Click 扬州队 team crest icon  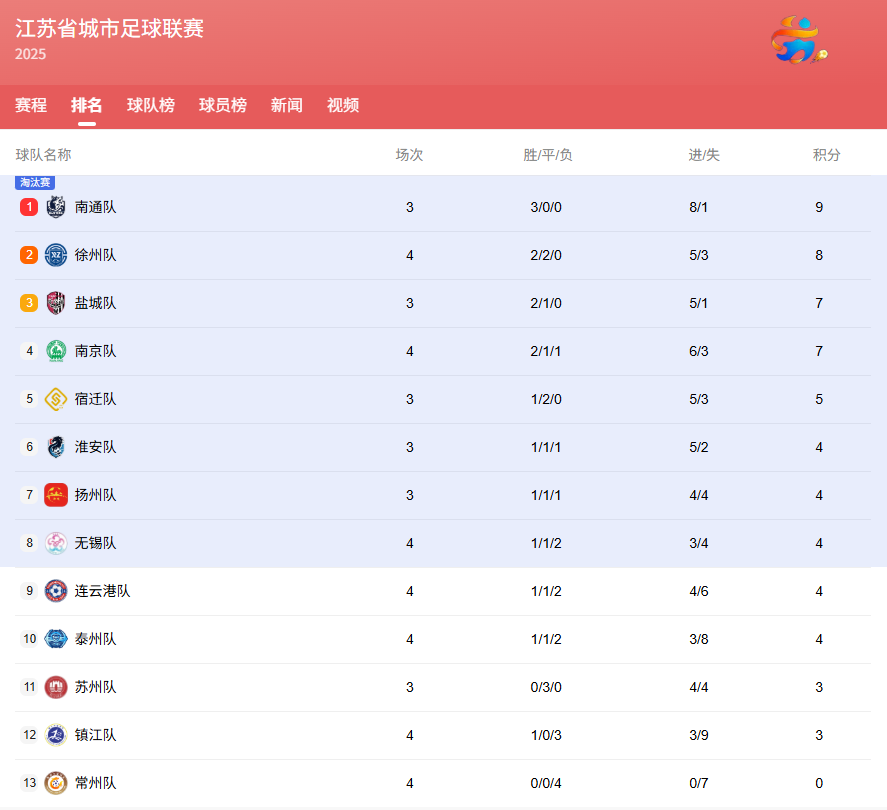56,495
